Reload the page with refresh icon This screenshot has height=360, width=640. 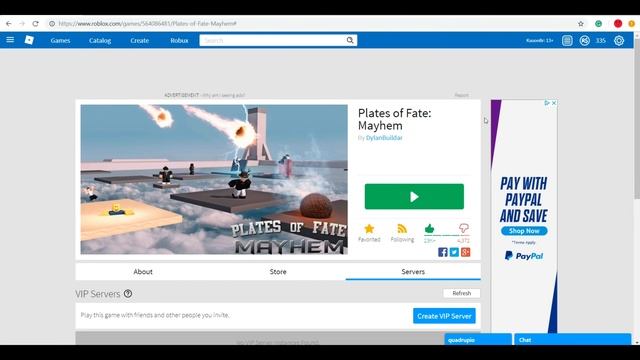36,24
